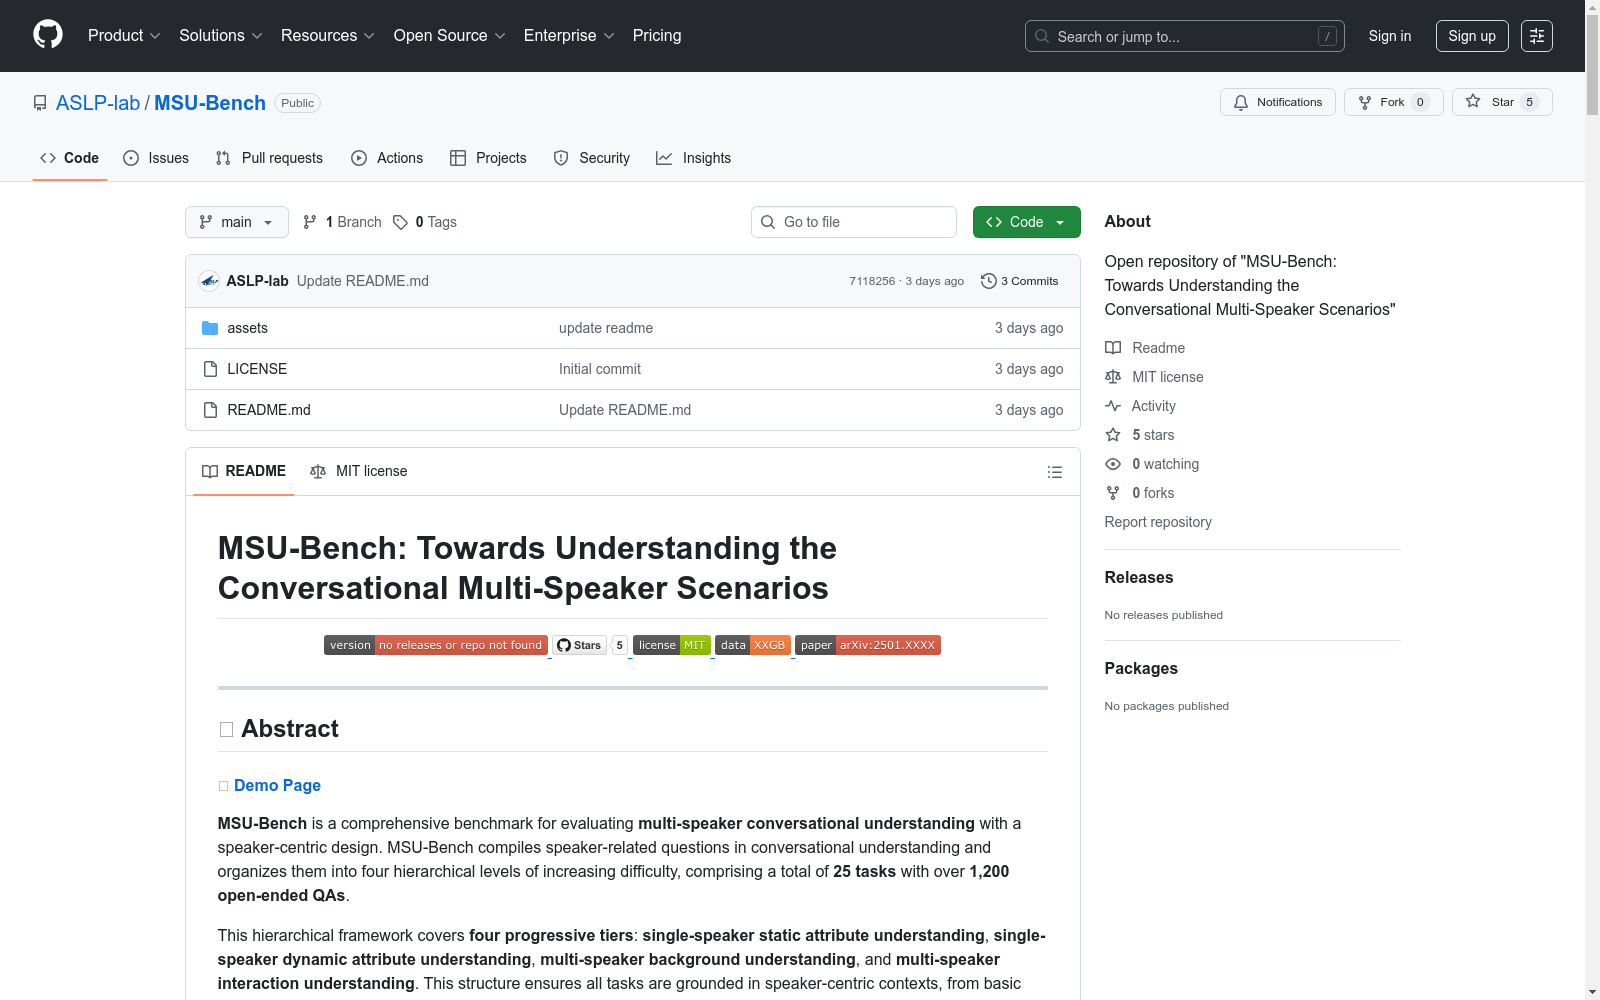Click the ASLP-lab avatar in commit row

coord(209,281)
